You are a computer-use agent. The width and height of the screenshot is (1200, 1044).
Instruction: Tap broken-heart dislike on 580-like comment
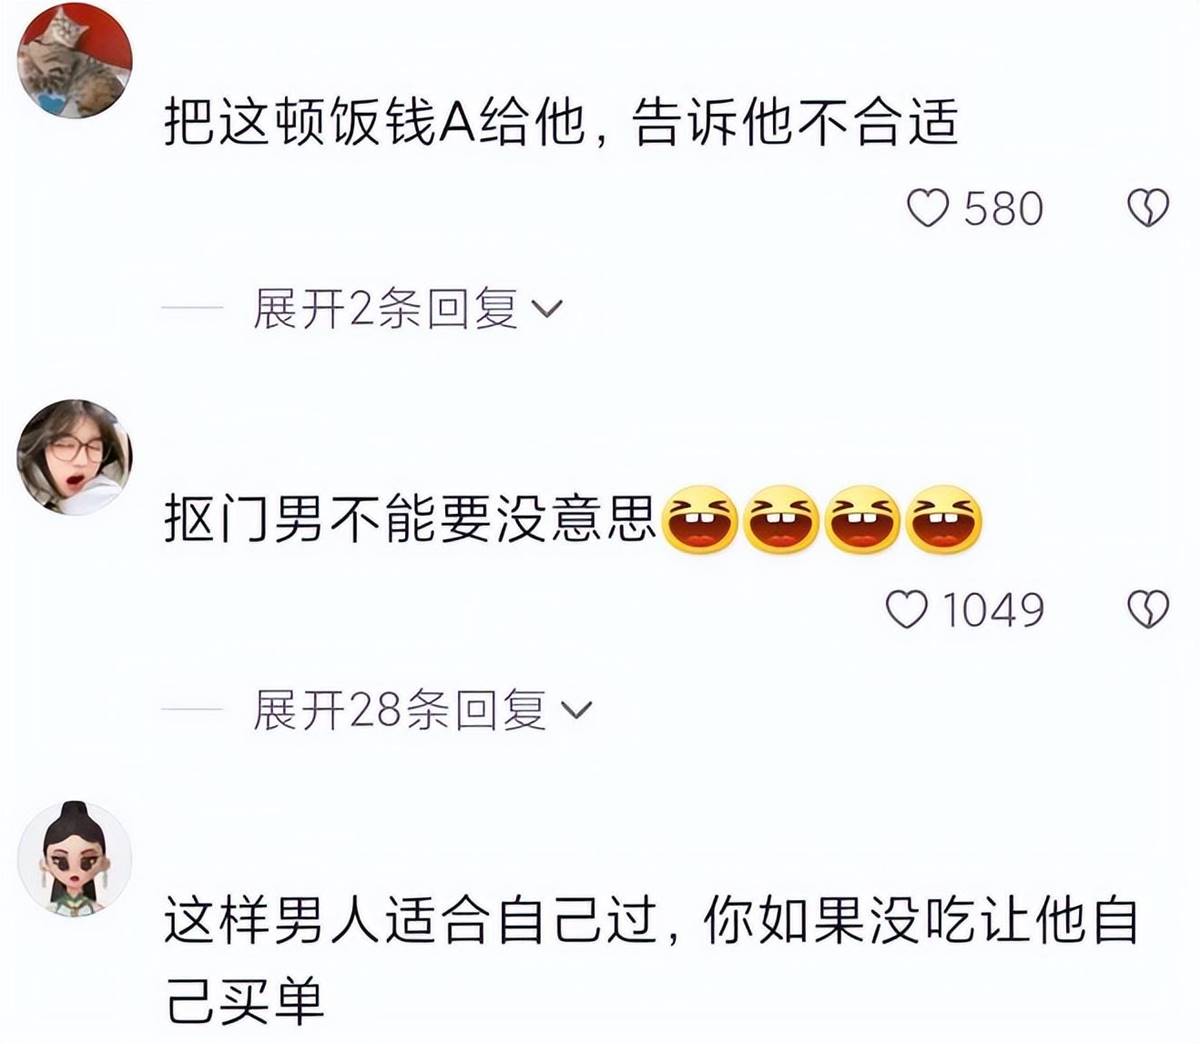tap(1147, 208)
